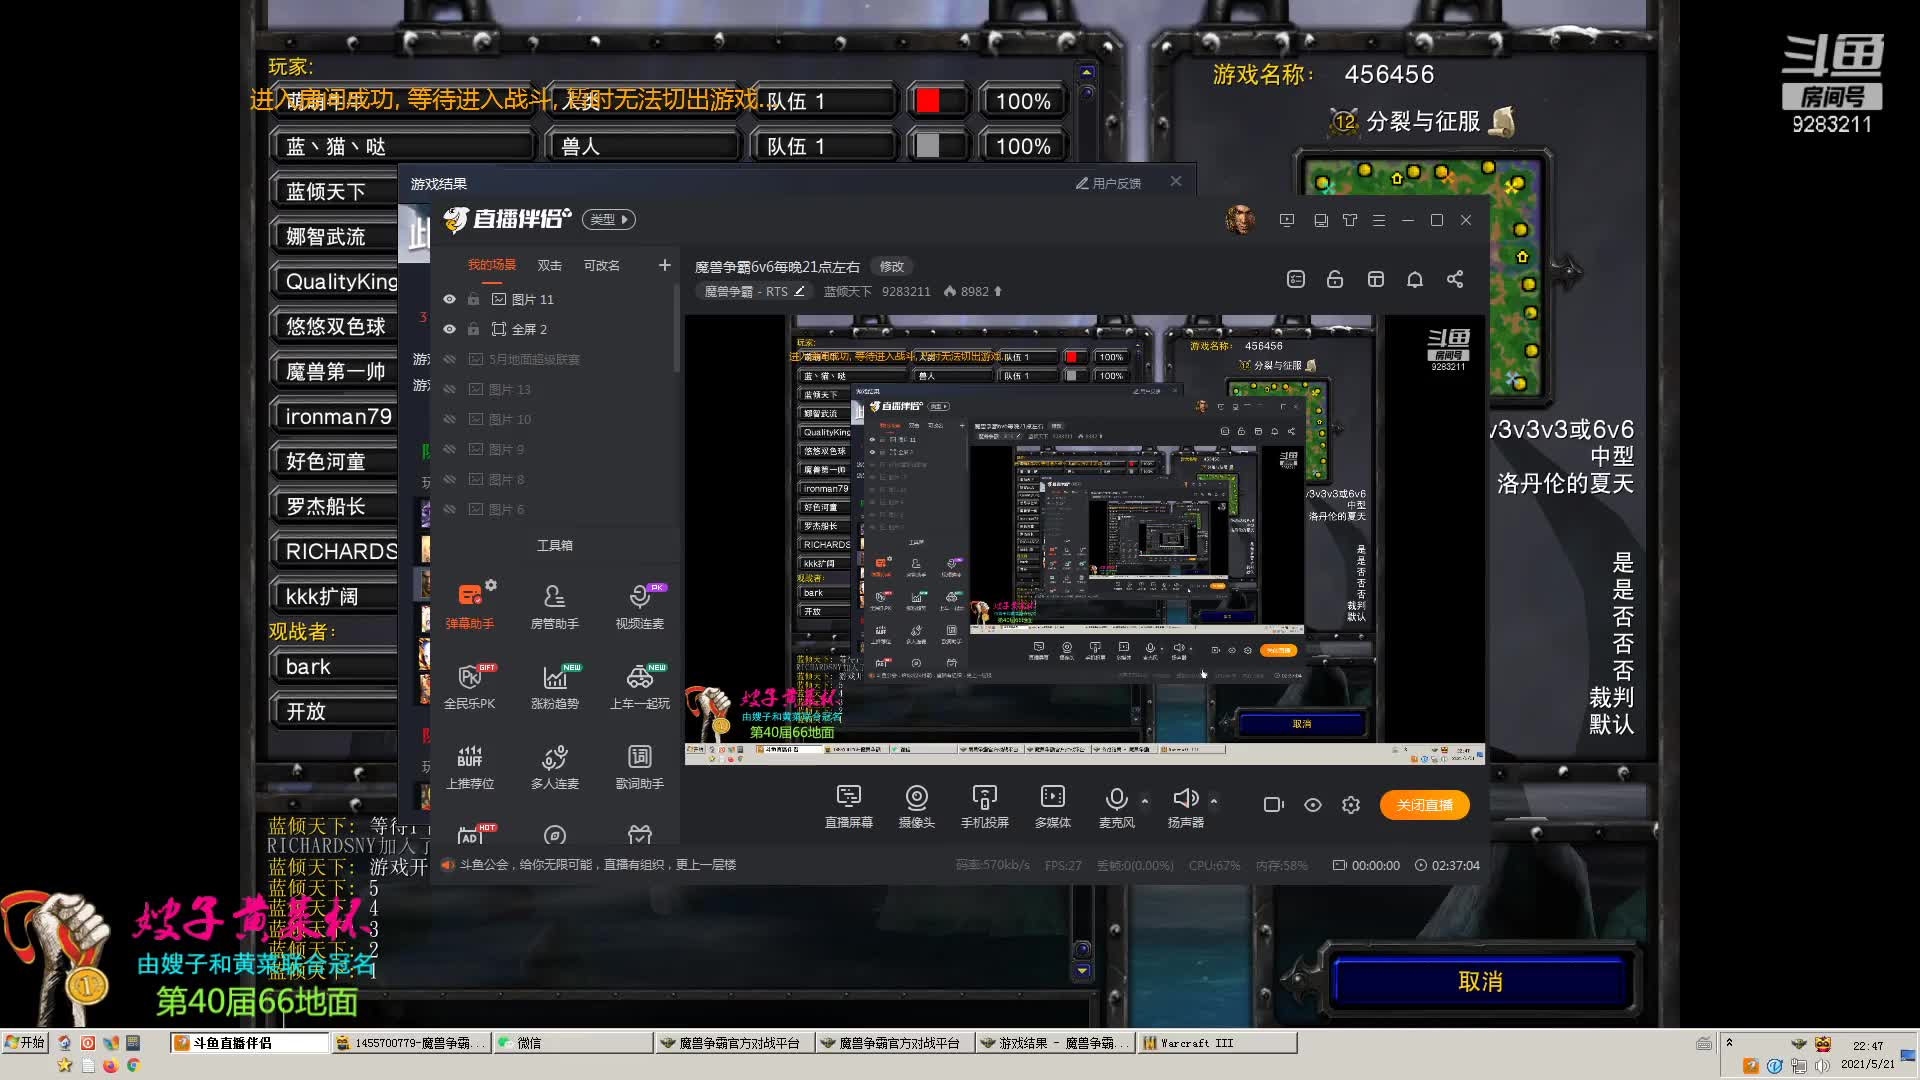Show the 5月地面超级联赛 source
This screenshot has width=1920, height=1080.
tap(449, 359)
